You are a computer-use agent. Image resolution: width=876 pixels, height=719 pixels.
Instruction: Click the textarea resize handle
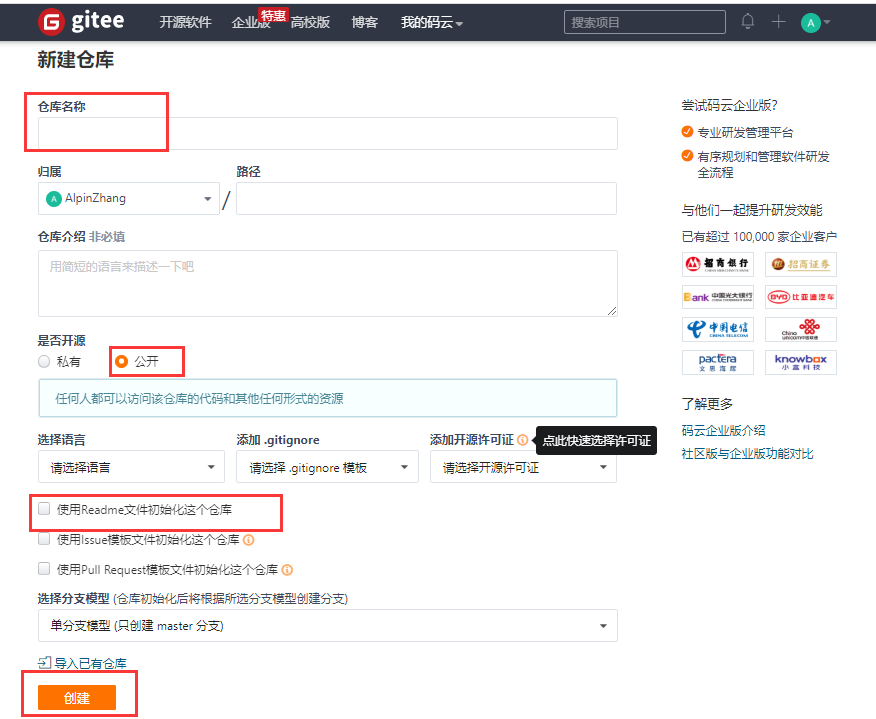(612, 311)
